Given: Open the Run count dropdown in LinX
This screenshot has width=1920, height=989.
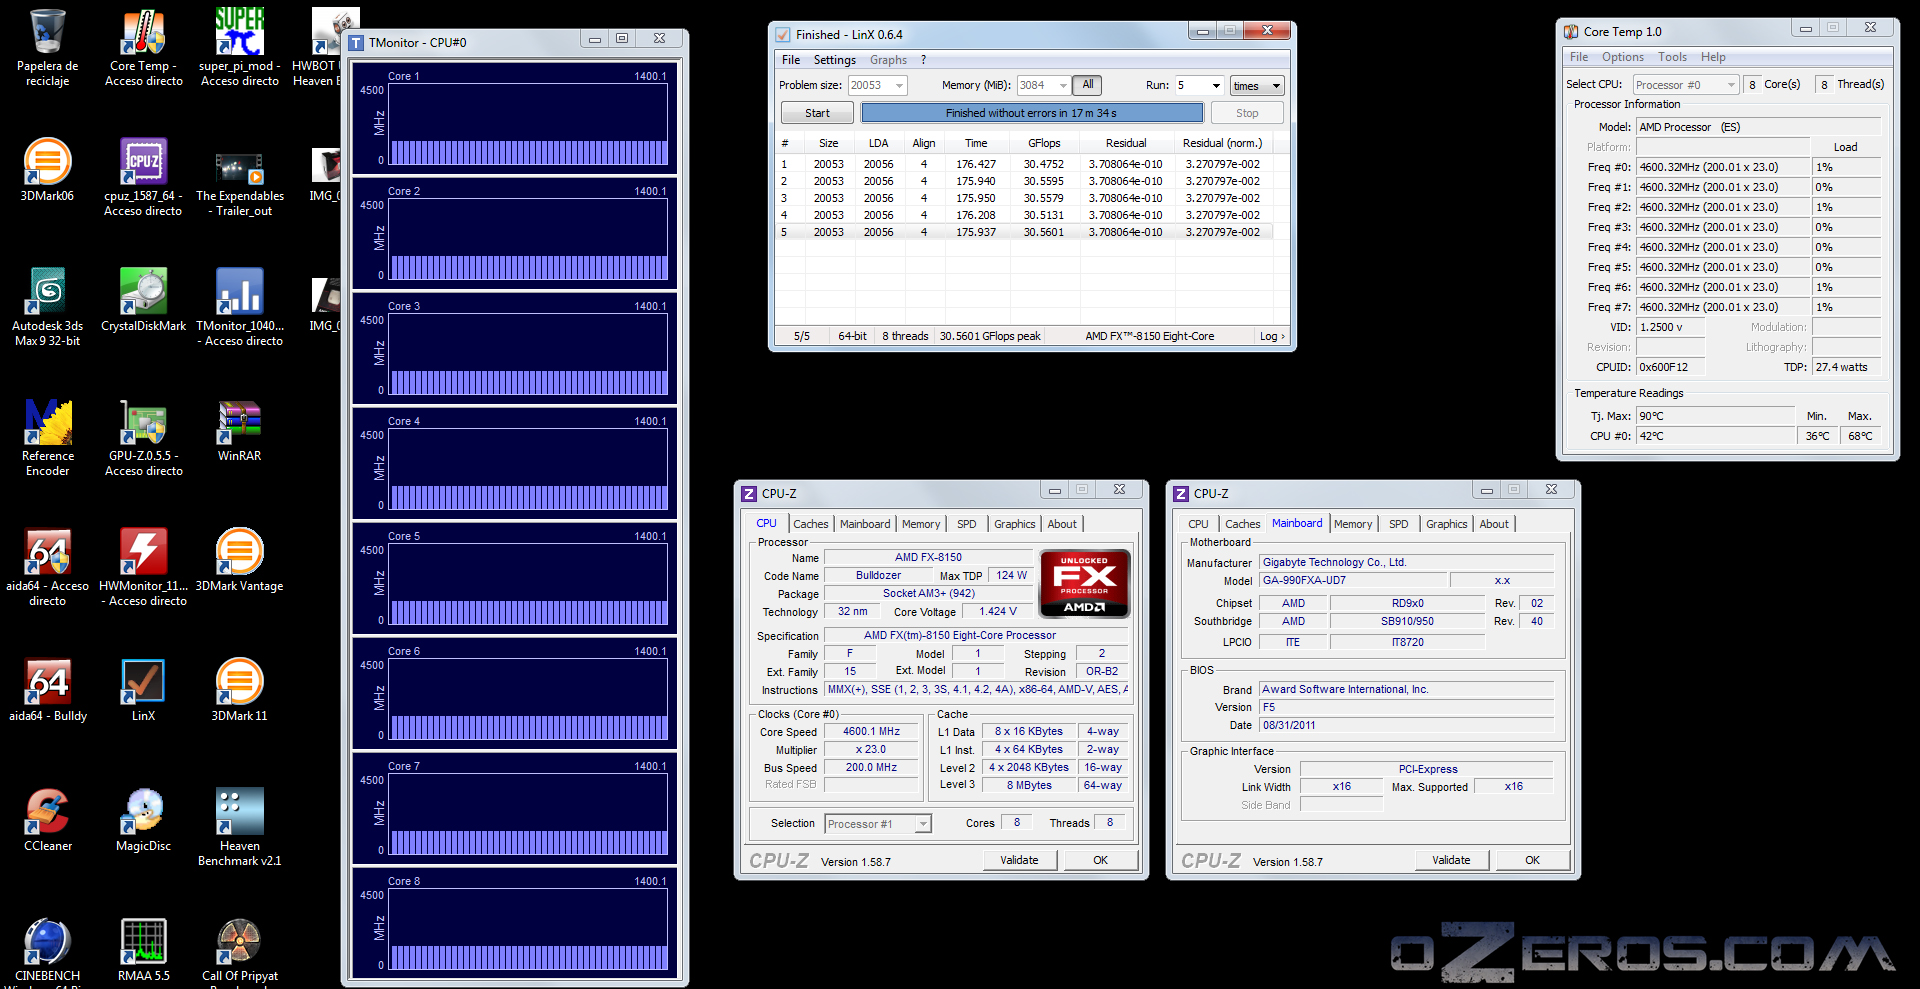Looking at the screenshot, I should click(x=1216, y=86).
